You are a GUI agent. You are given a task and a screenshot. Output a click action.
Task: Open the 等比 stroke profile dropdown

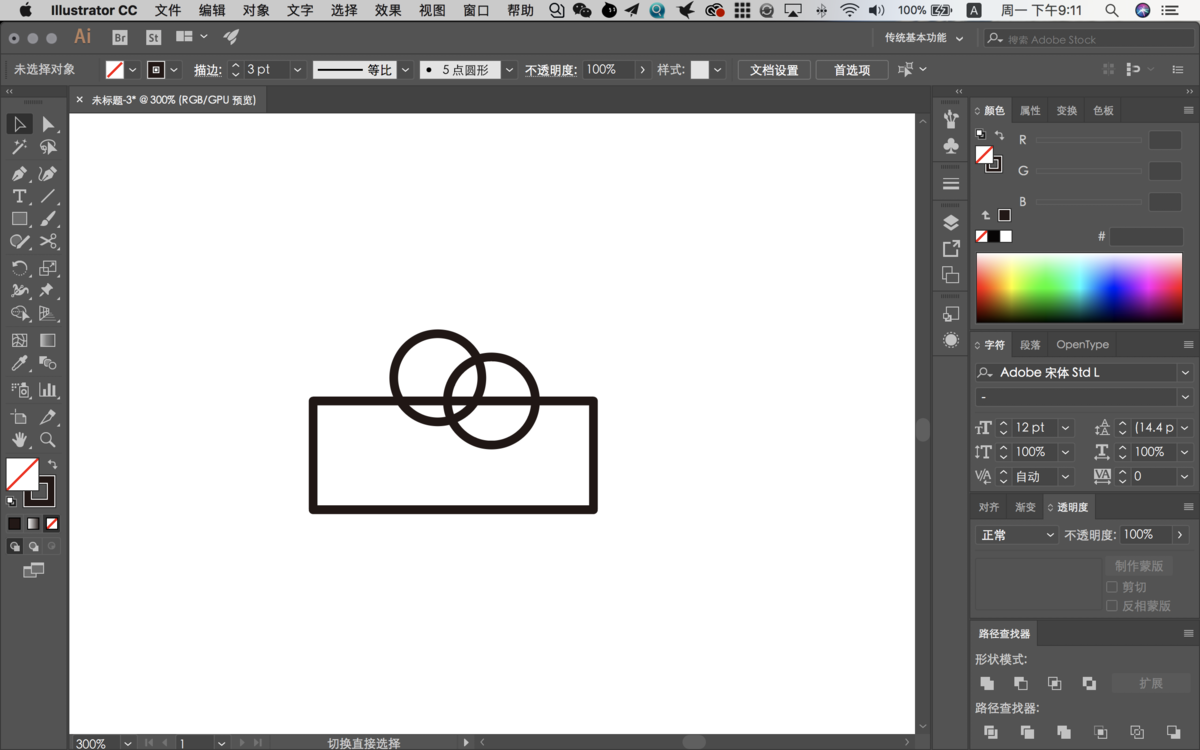pyautogui.click(x=405, y=70)
